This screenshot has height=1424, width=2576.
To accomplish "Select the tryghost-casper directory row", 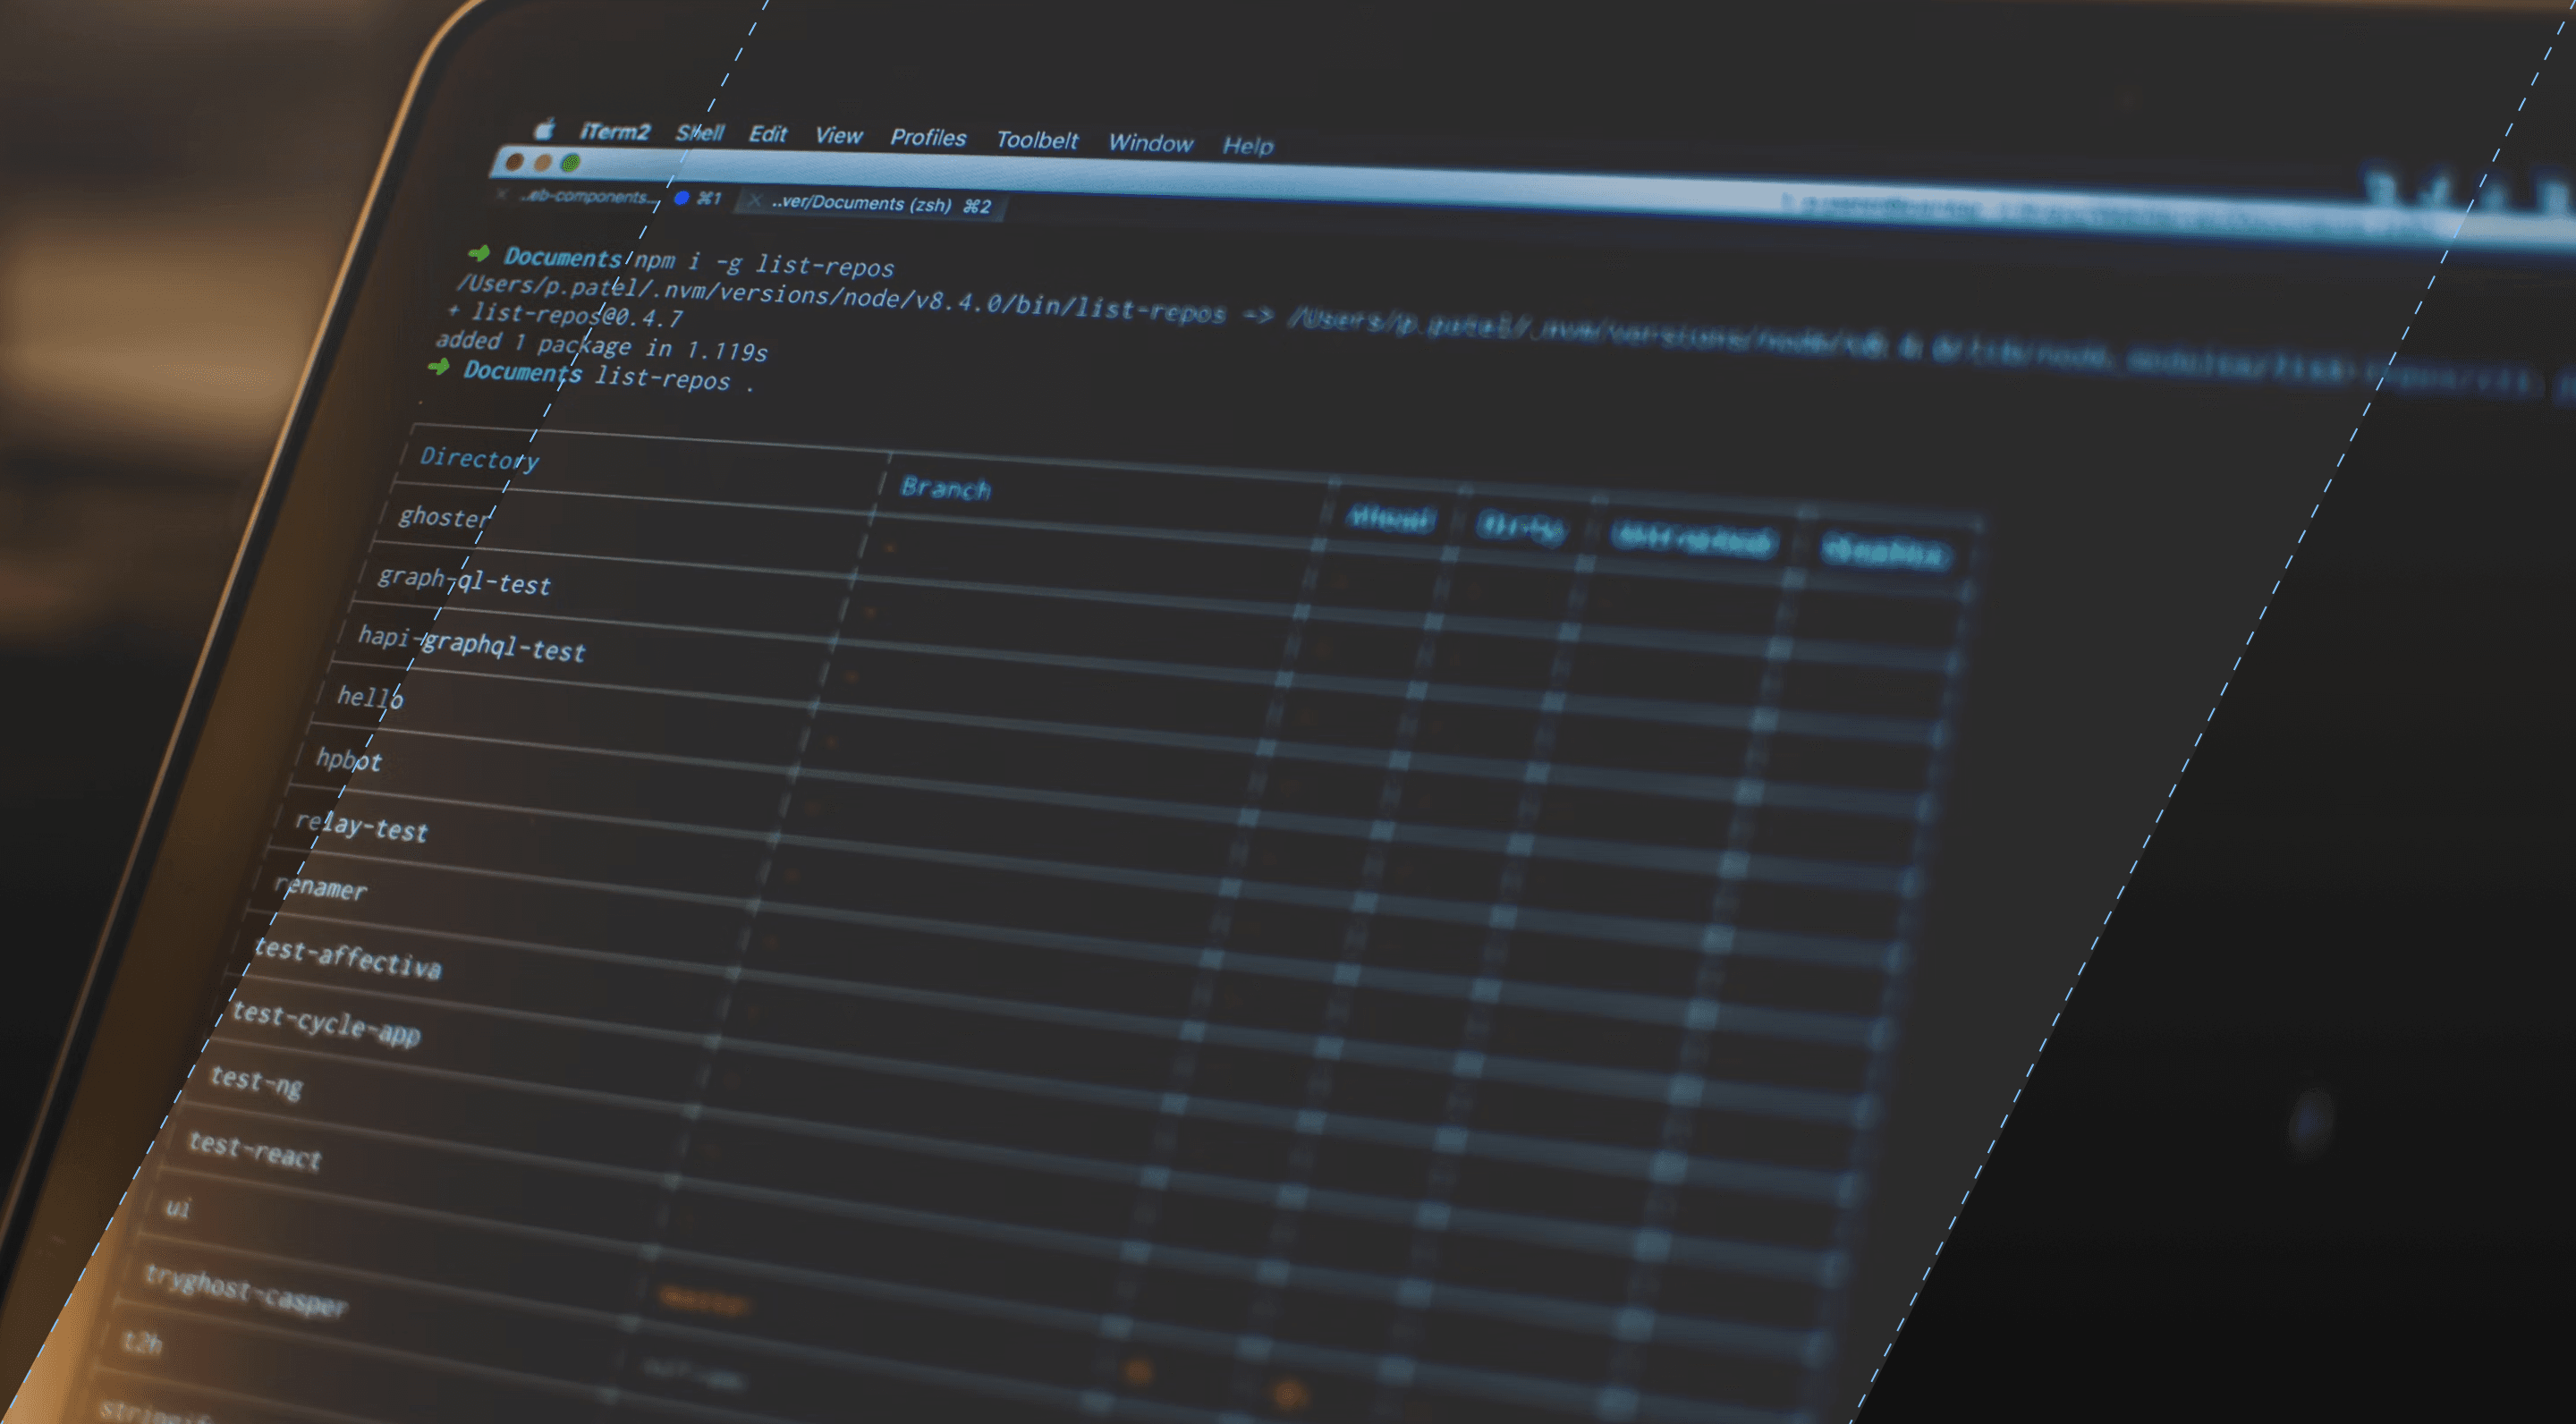I will (245, 1291).
